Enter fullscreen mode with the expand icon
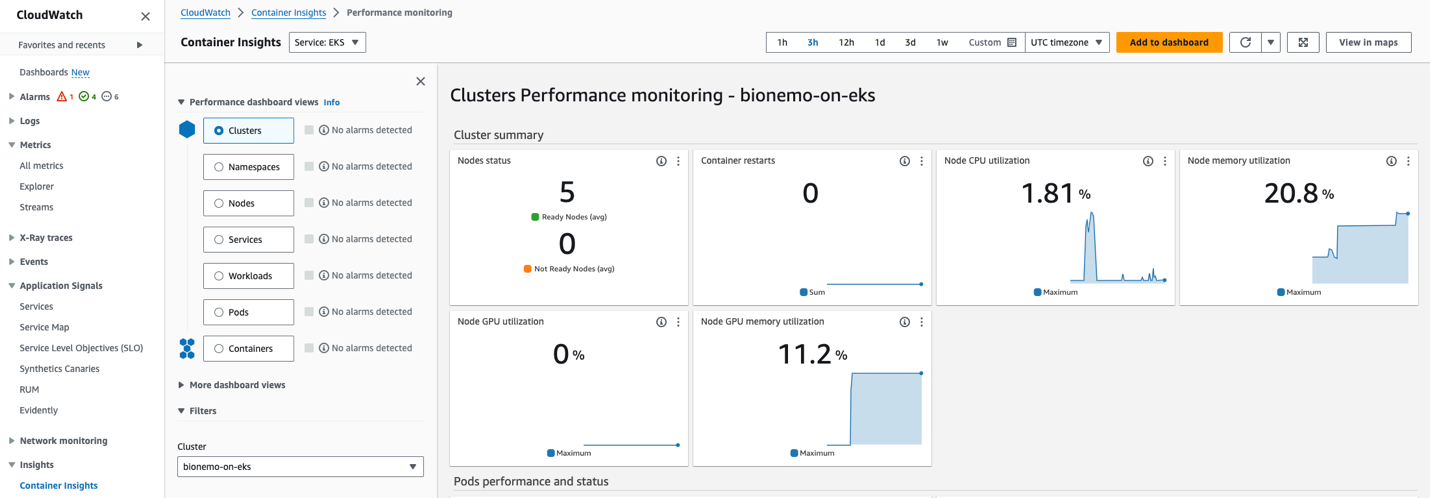 point(1303,42)
